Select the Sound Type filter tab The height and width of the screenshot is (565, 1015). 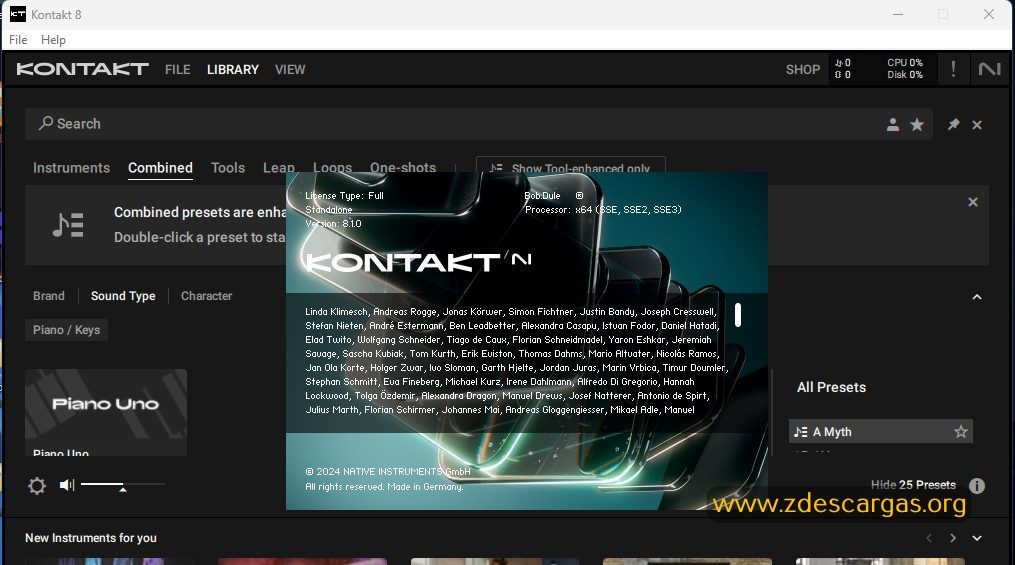[123, 296]
